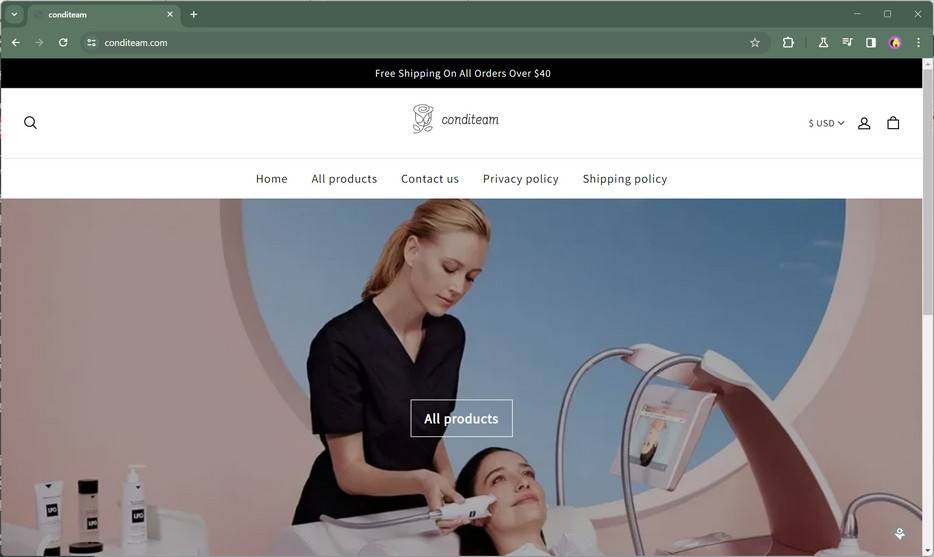Open the Chrome three-dot menu
Image resolution: width=934 pixels, height=557 pixels.
pyautogui.click(x=919, y=42)
